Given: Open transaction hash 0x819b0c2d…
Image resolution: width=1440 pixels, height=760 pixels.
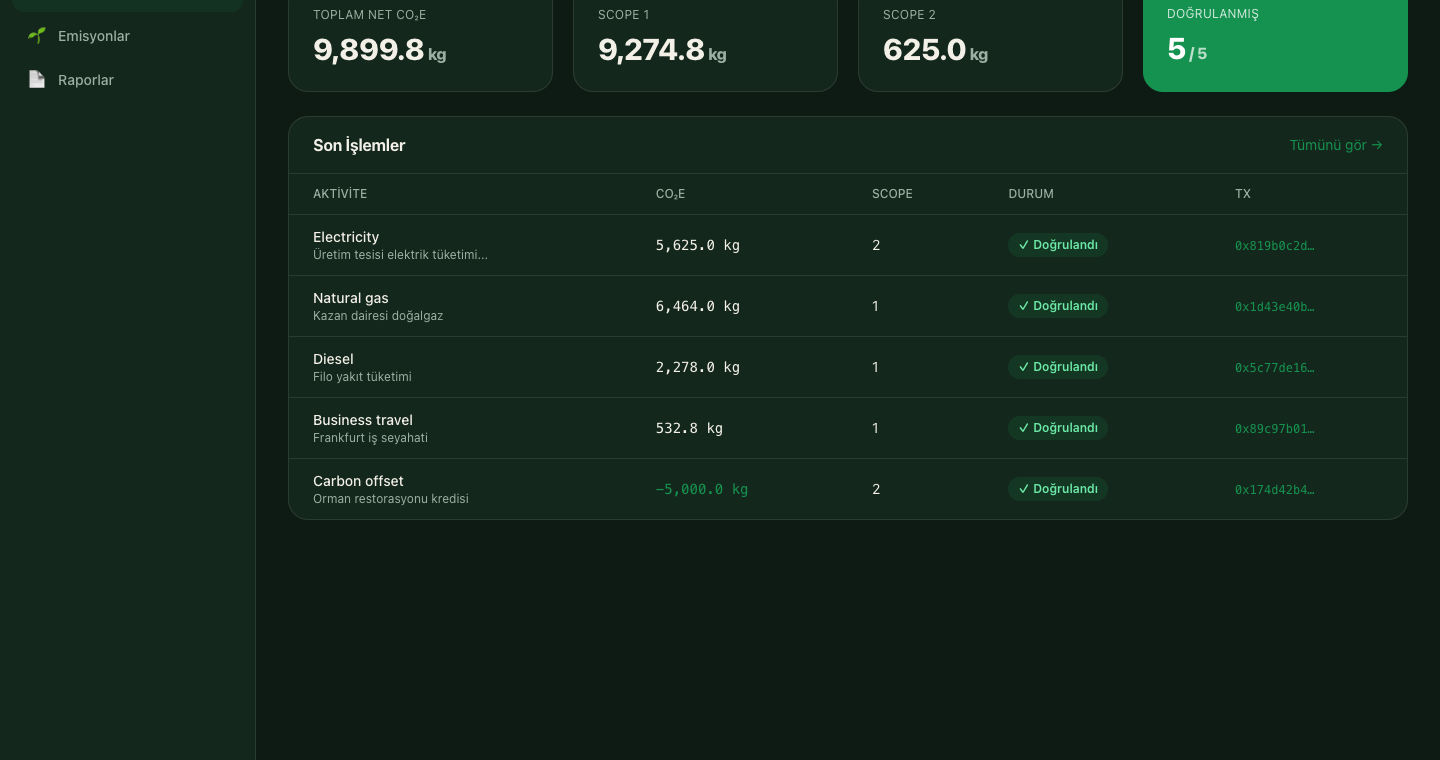Looking at the screenshot, I should pyautogui.click(x=1275, y=245).
